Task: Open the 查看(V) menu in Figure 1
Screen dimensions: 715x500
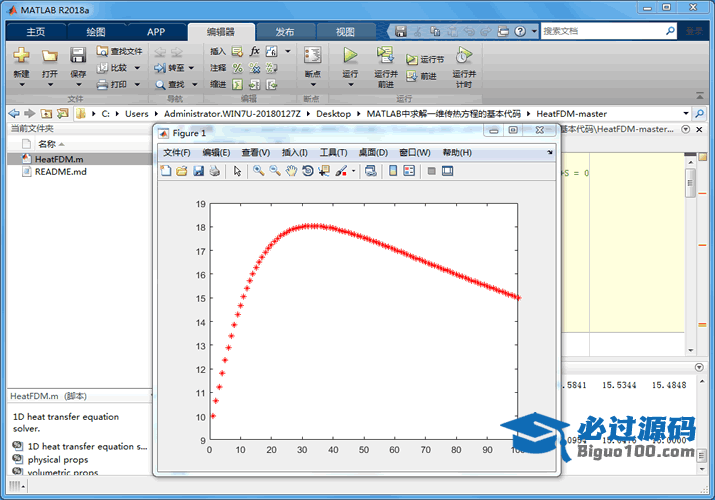Action: point(256,153)
